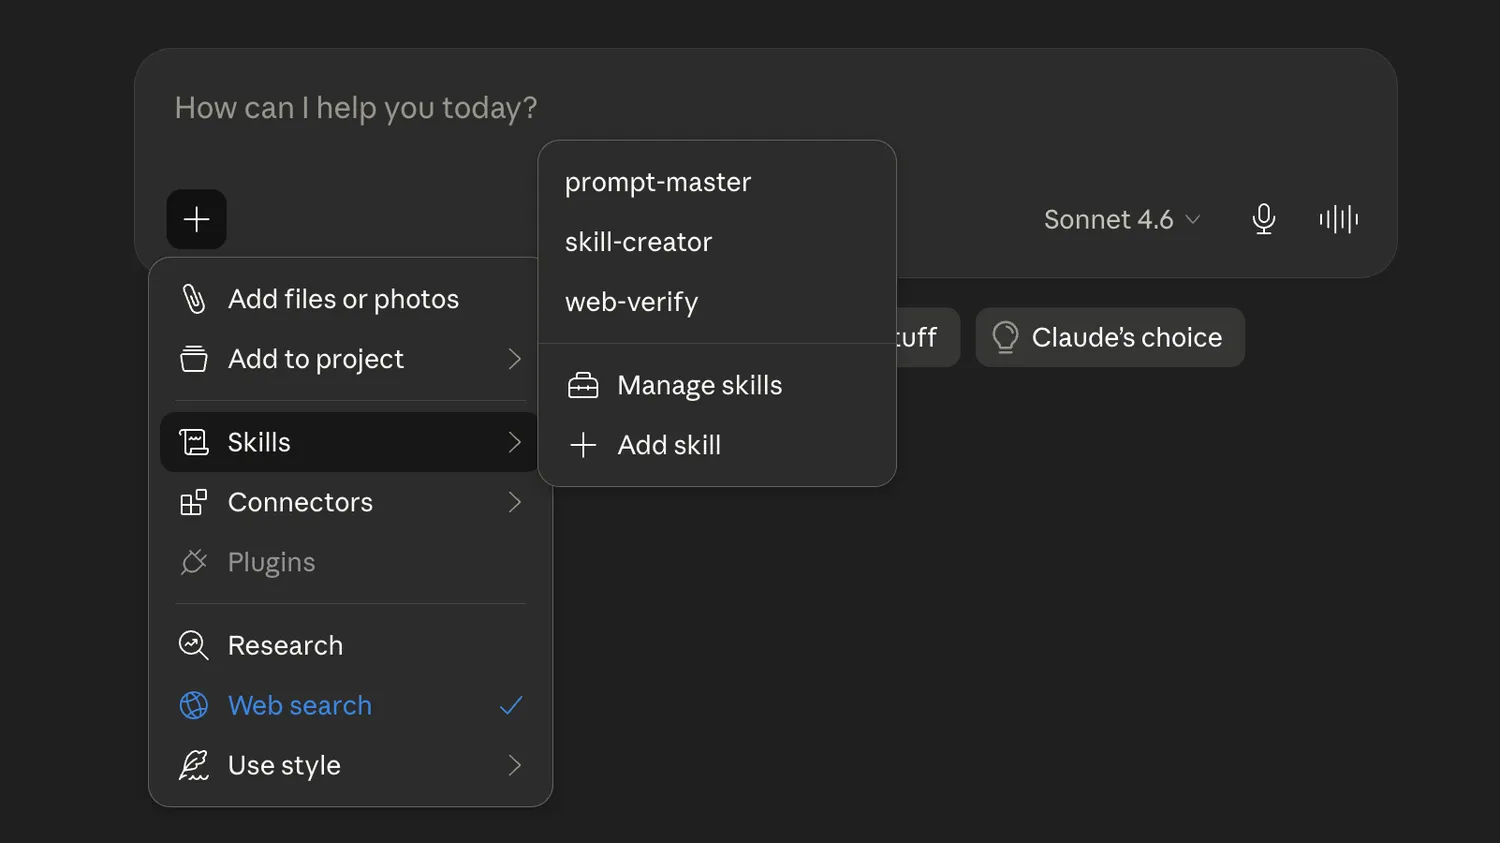Screen dimensions: 1500x843
Task: Start dictation with the microphone icon
Action: click(1264, 219)
